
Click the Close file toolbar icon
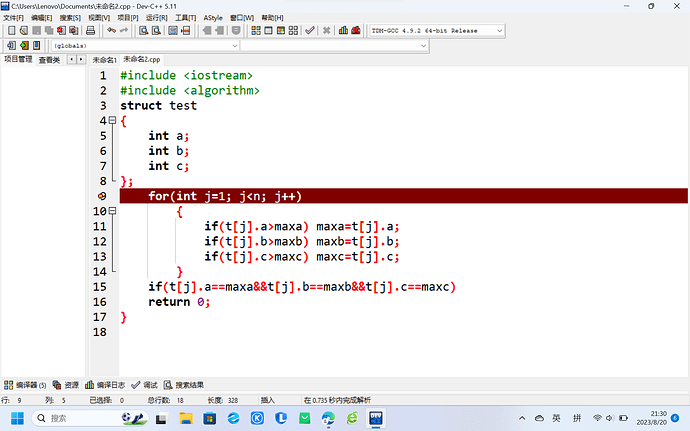(61, 30)
